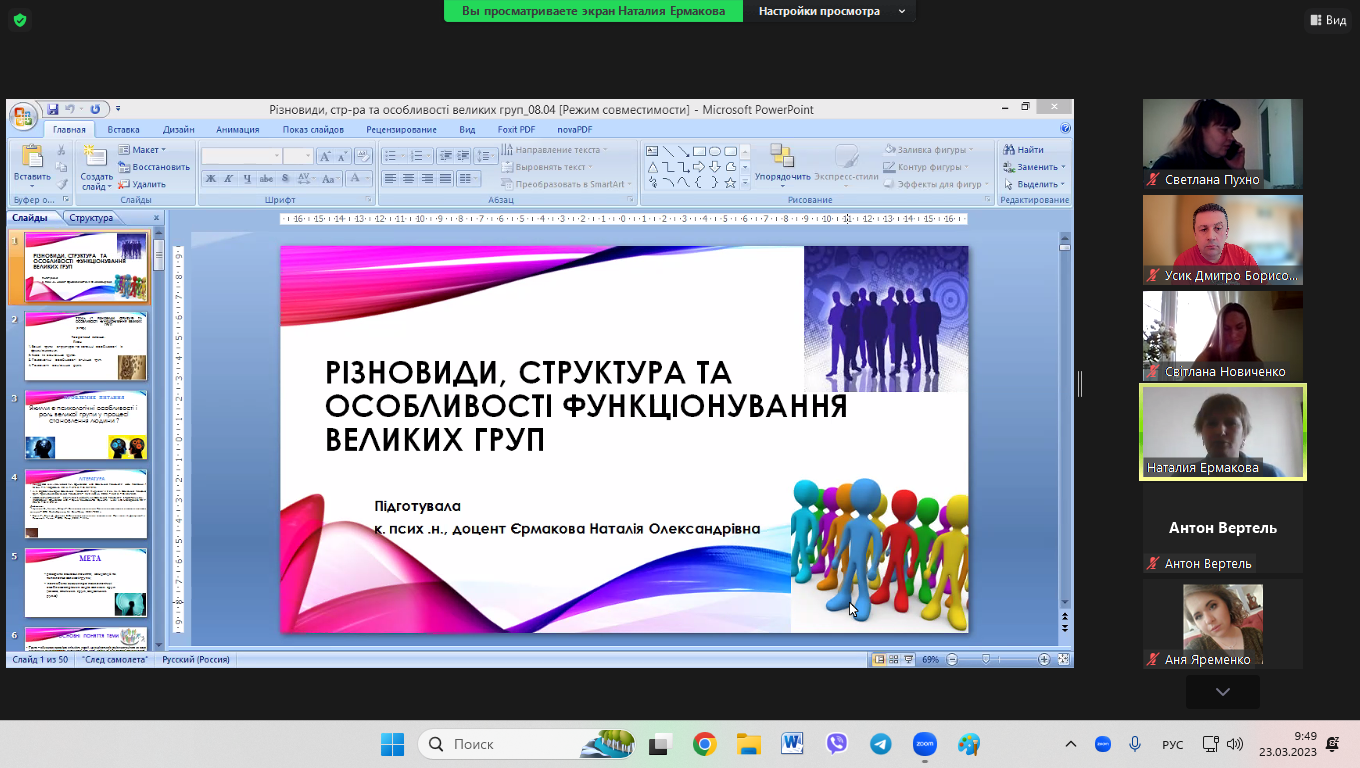Select the text box shape in gallery
The image size is (1360, 768).
[x=652, y=151]
